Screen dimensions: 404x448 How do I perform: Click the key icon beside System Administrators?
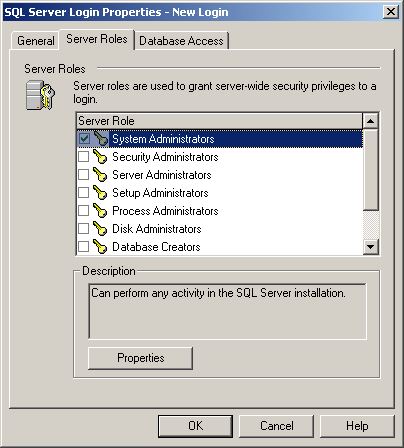coord(100,139)
